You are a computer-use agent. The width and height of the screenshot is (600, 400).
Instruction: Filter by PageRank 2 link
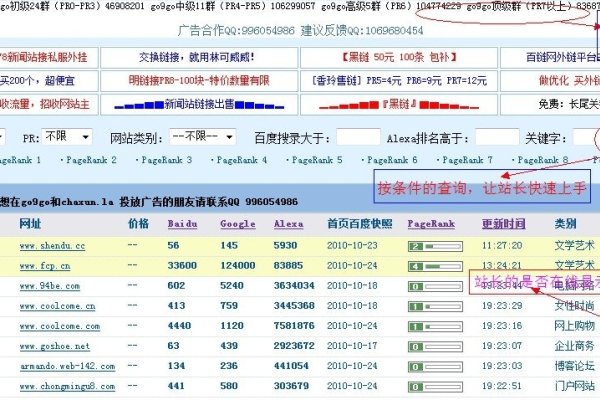91,160
